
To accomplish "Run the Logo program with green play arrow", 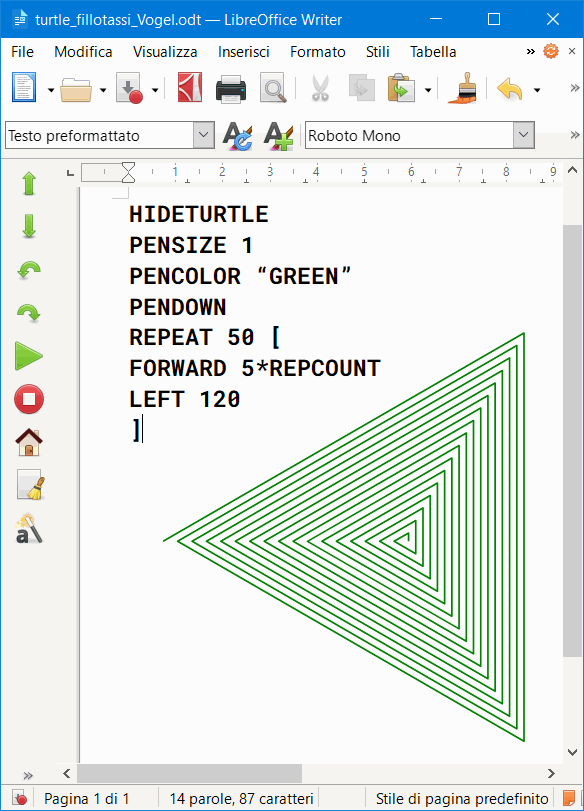I will coord(28,356).
